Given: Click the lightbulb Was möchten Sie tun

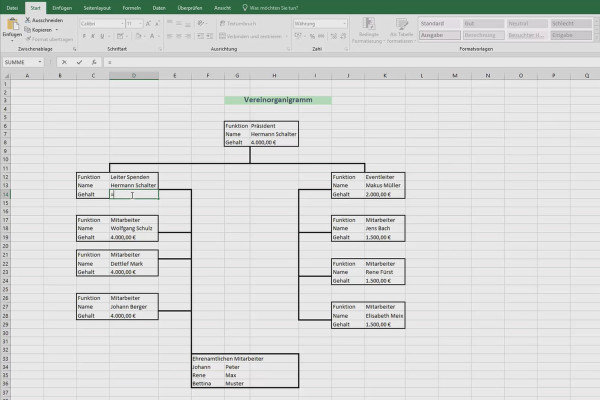Looking at the screenshot, I should pos(270,8).
